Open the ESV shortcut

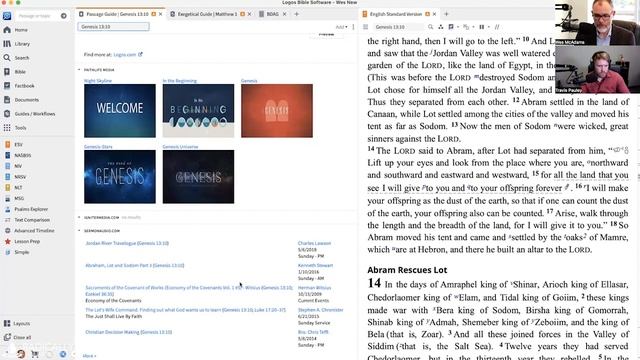pos(14,144)
